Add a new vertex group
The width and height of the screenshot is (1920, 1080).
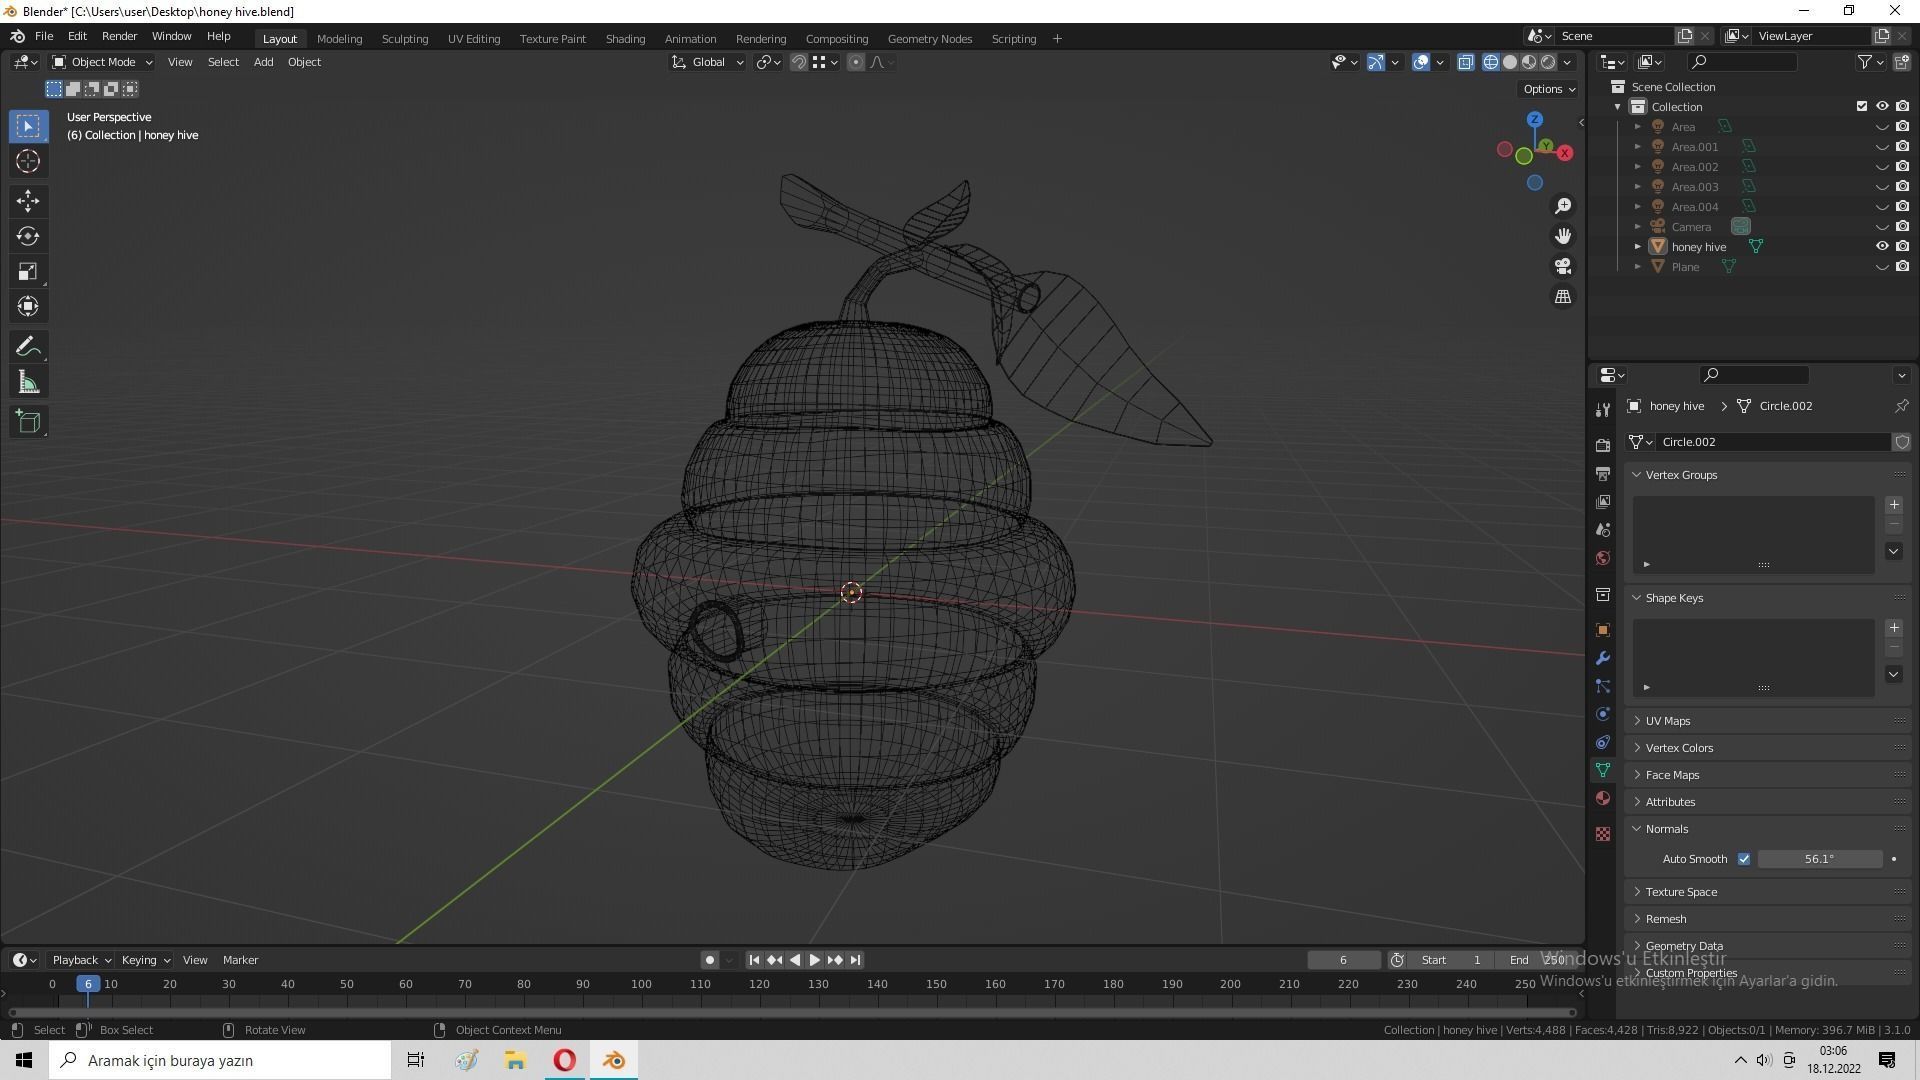[x=1893, y=505]
